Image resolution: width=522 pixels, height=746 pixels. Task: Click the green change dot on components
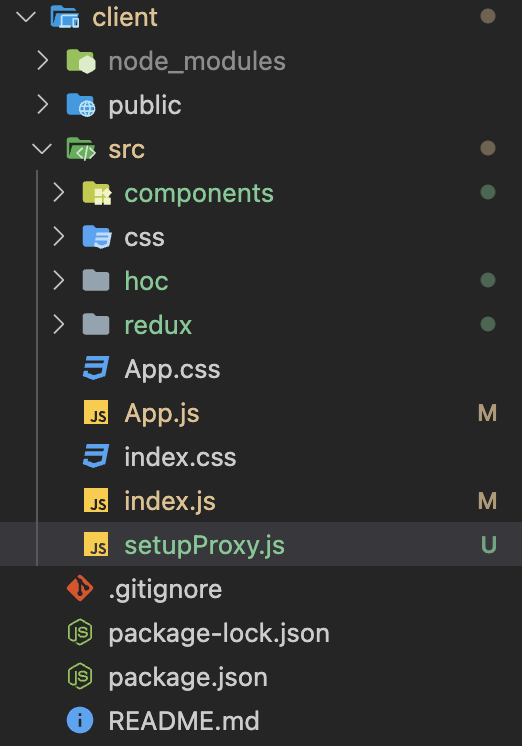point(488,193)
